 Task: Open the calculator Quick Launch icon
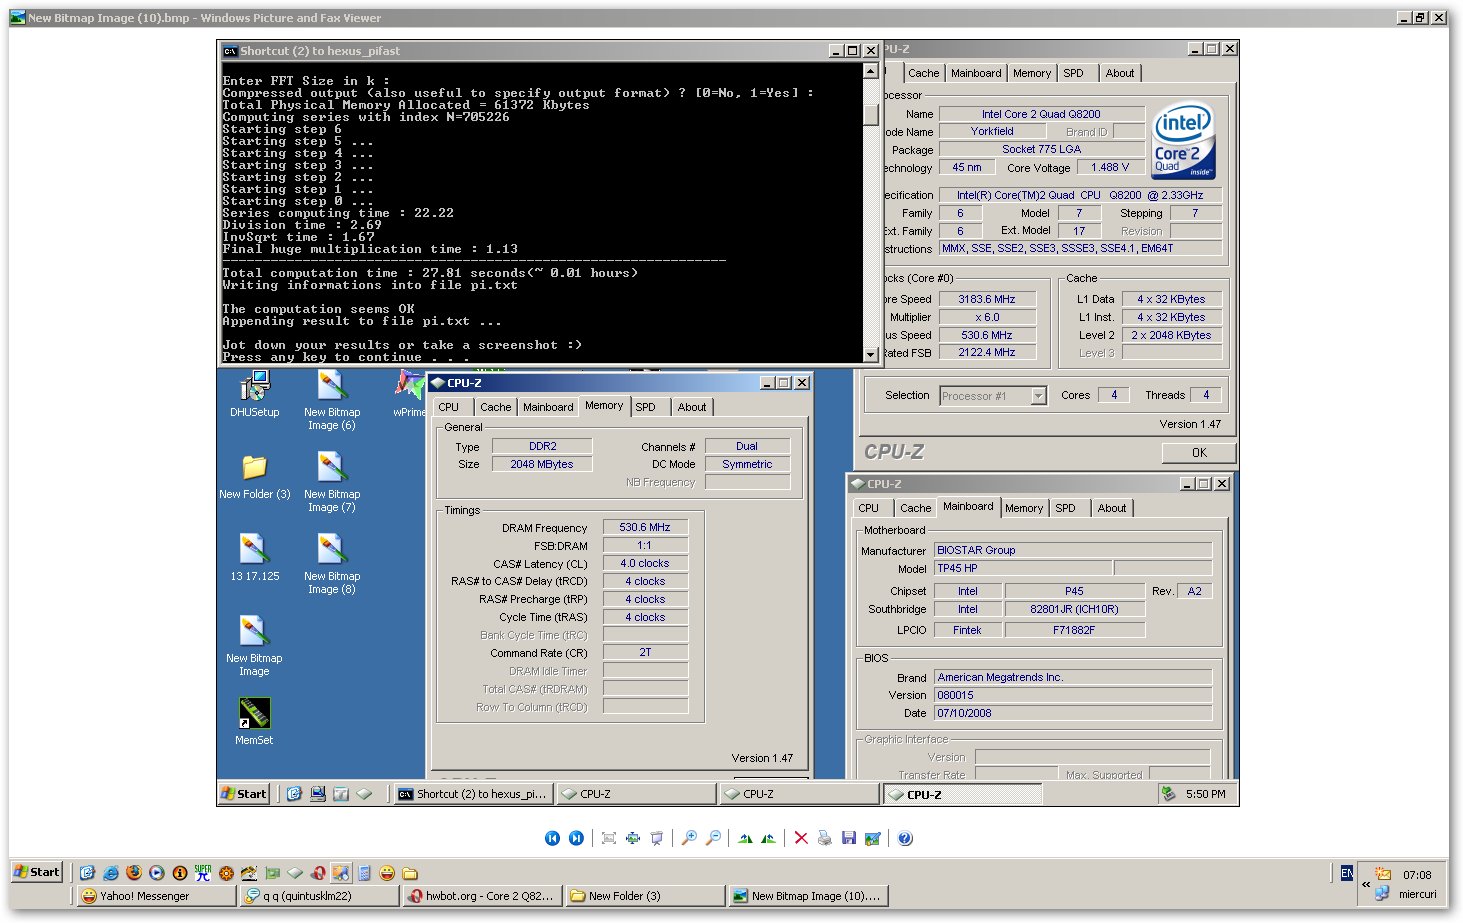pyautogui.click(x=364, y=873)
